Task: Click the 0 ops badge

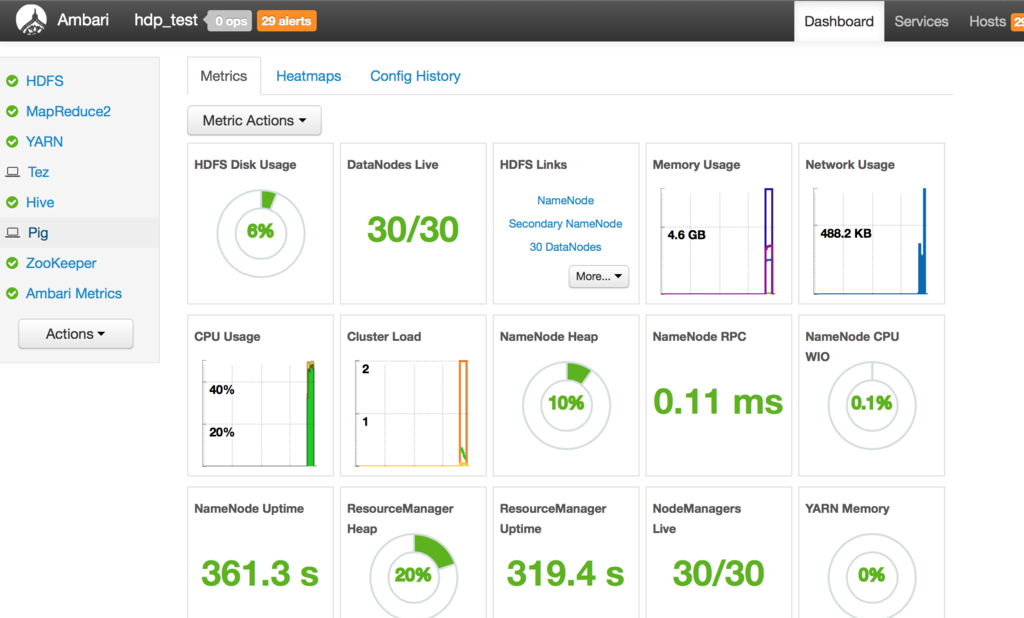Action: pyautogui.click(x=231, y=21)
